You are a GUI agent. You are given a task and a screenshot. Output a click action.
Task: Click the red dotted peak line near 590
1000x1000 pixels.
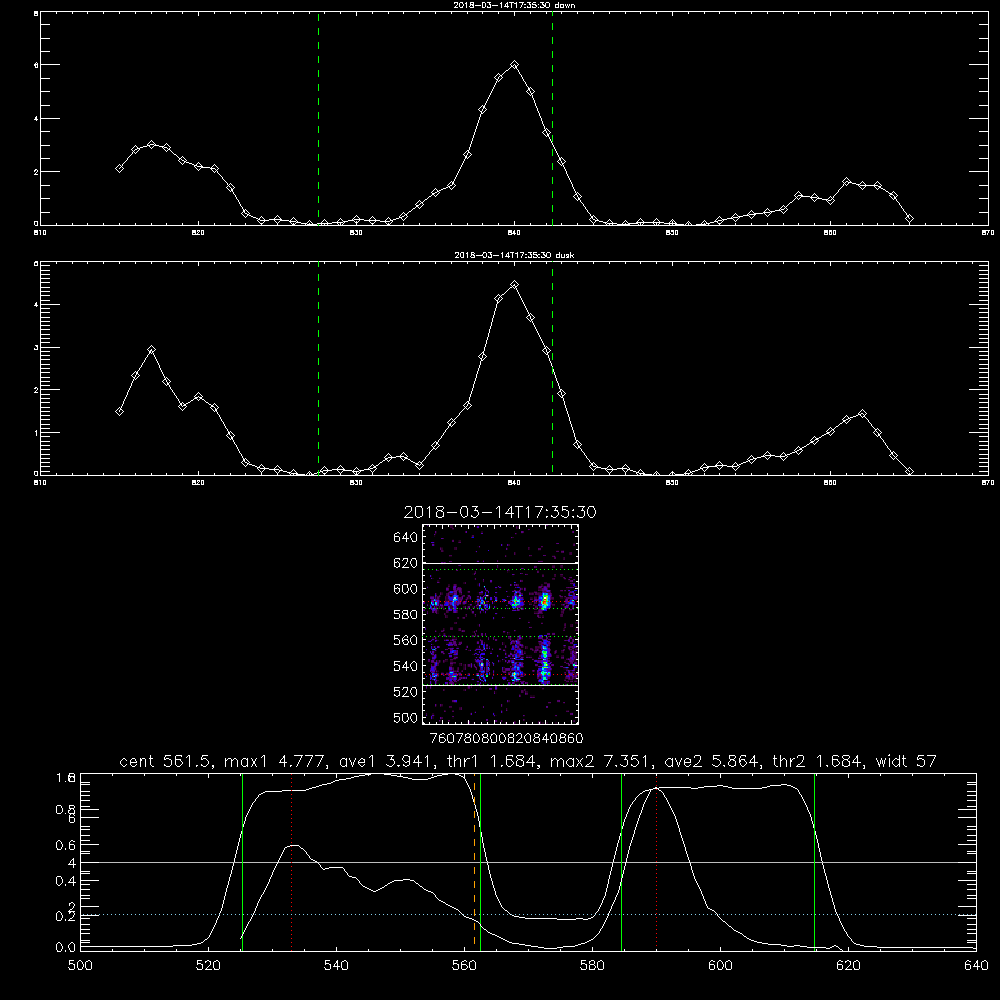656,861
